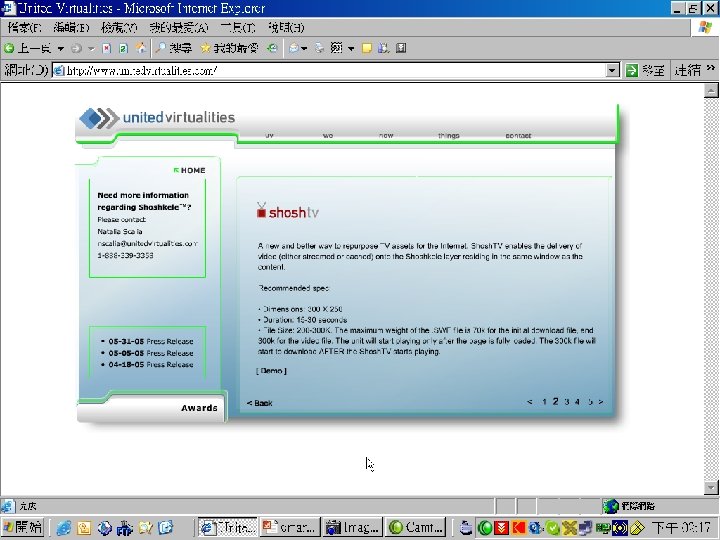720x540 pixels.
Task: Click the Home page toolbar icon
Action: [141, 48]
